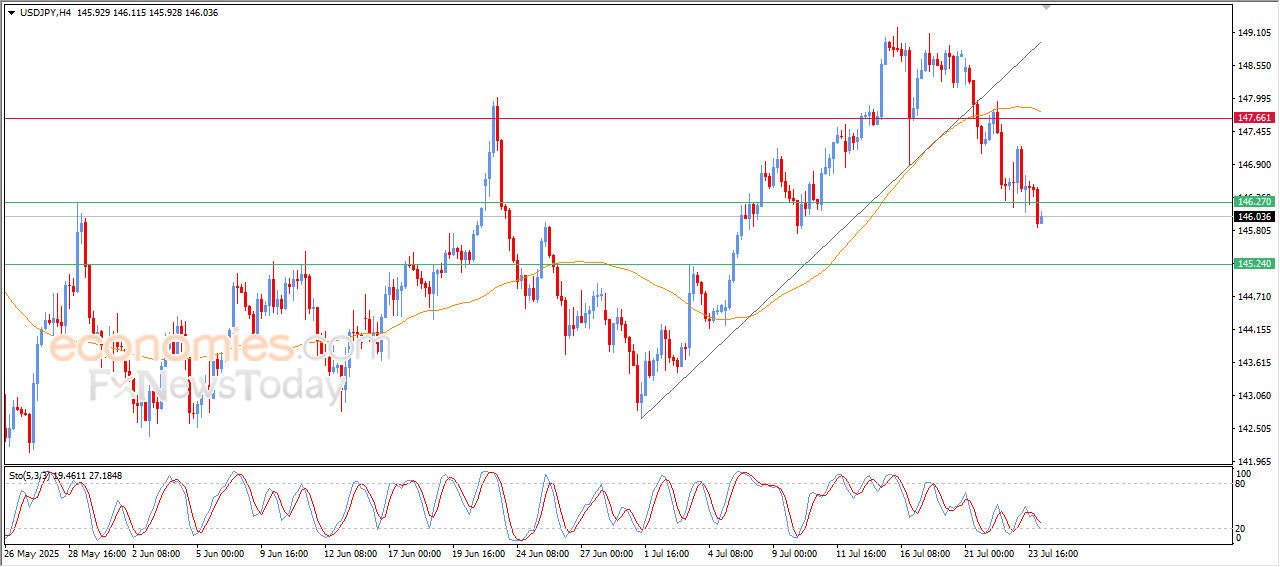Click the 143.615 value on price axis
Viewport: 1280px width, 567px height.
click(1254, 363)
